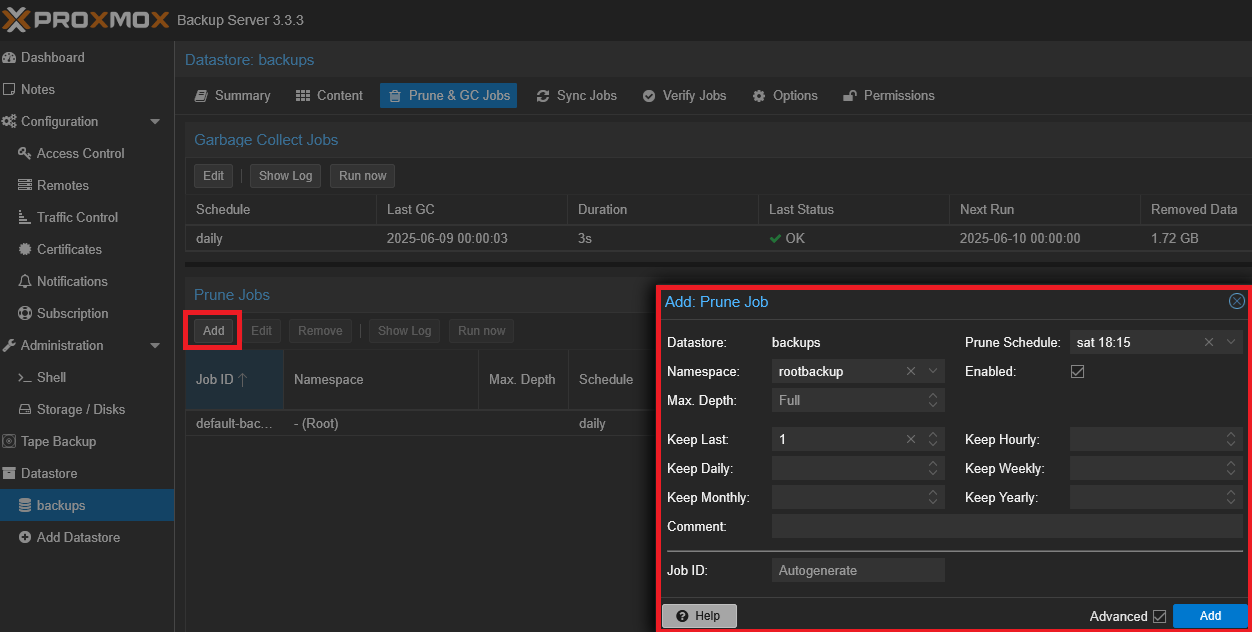The width and height of the screenshot is (1252, 632).
Task: Switch to the Summary tab
Action: [232, 96]
